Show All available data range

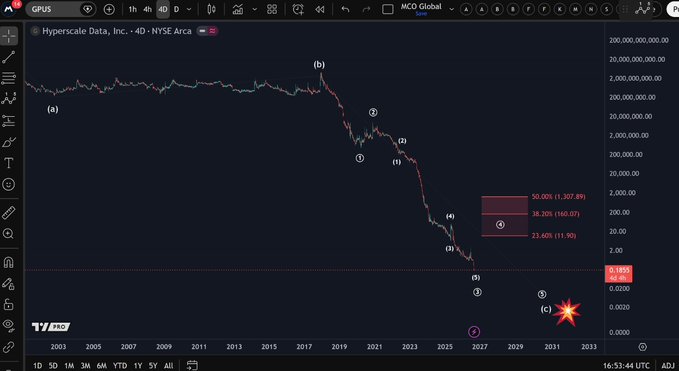(168, 366)
